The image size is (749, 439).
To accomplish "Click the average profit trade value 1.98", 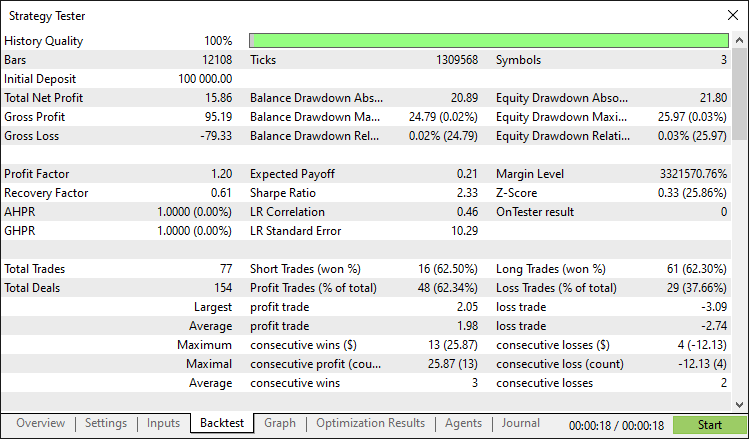I will point(467,326).
